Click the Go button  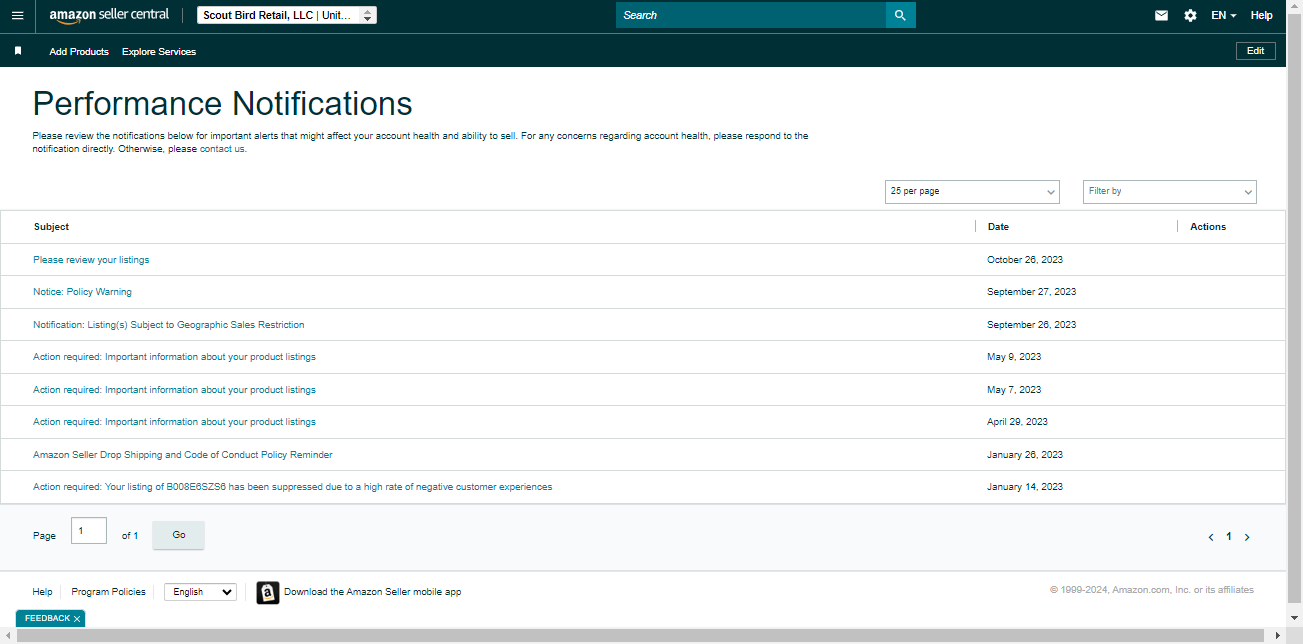tap(178, 535)
